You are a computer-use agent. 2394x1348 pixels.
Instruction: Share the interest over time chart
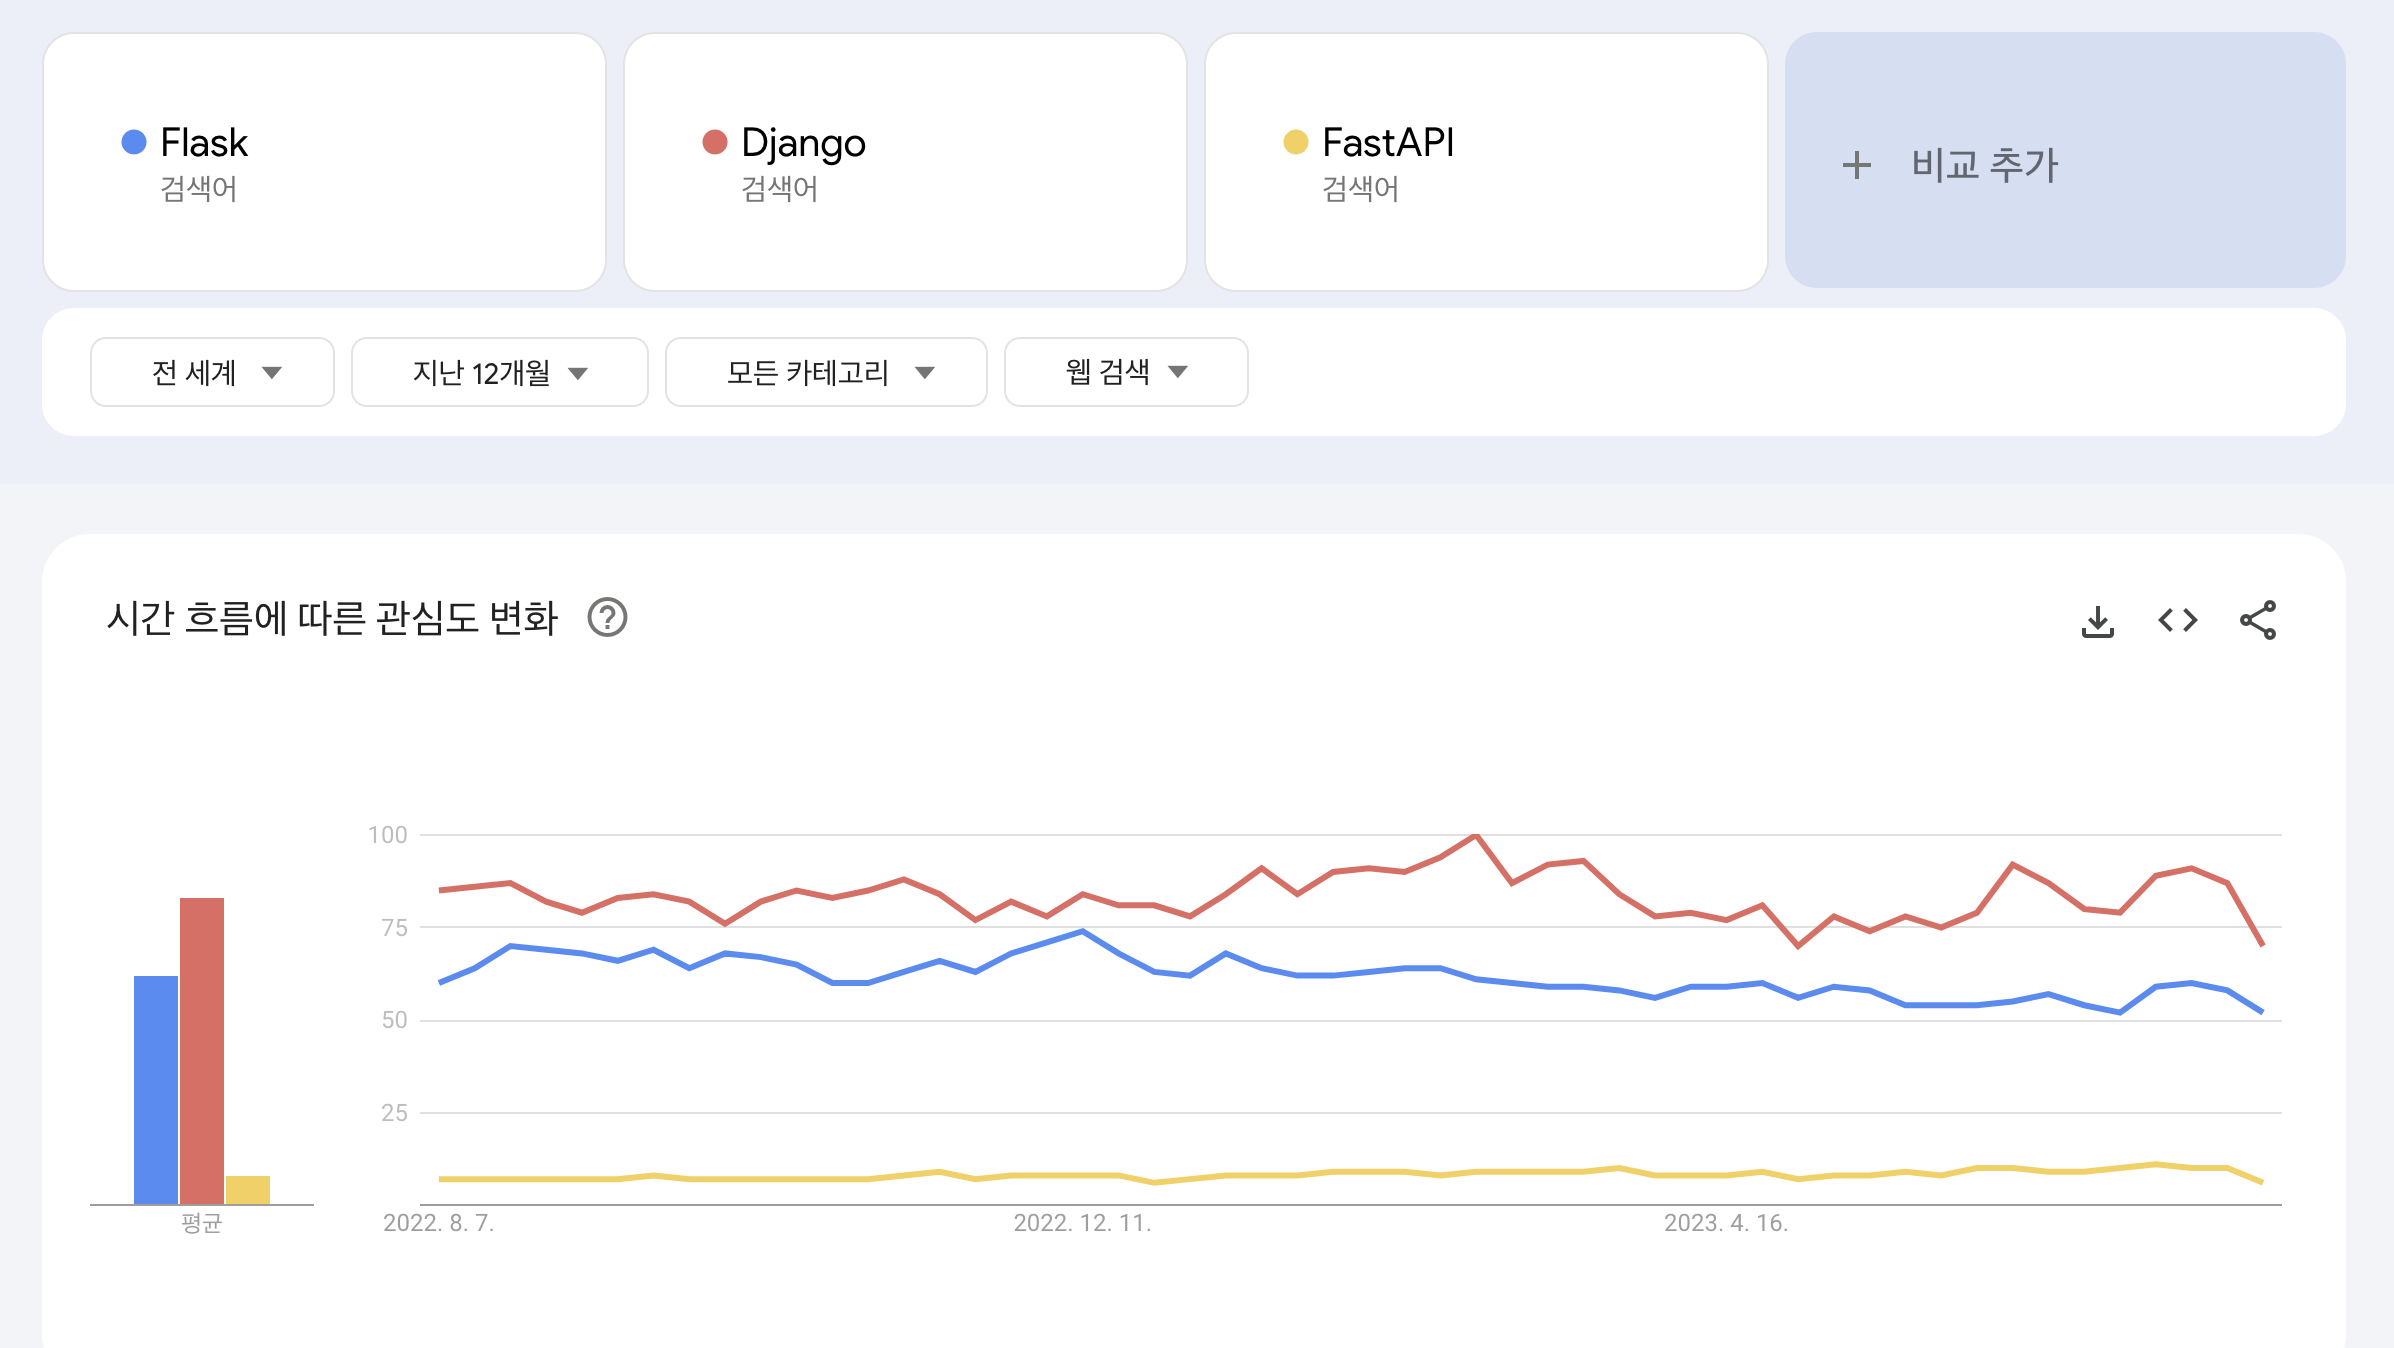pyautogui.click(x=2258, y=620)
